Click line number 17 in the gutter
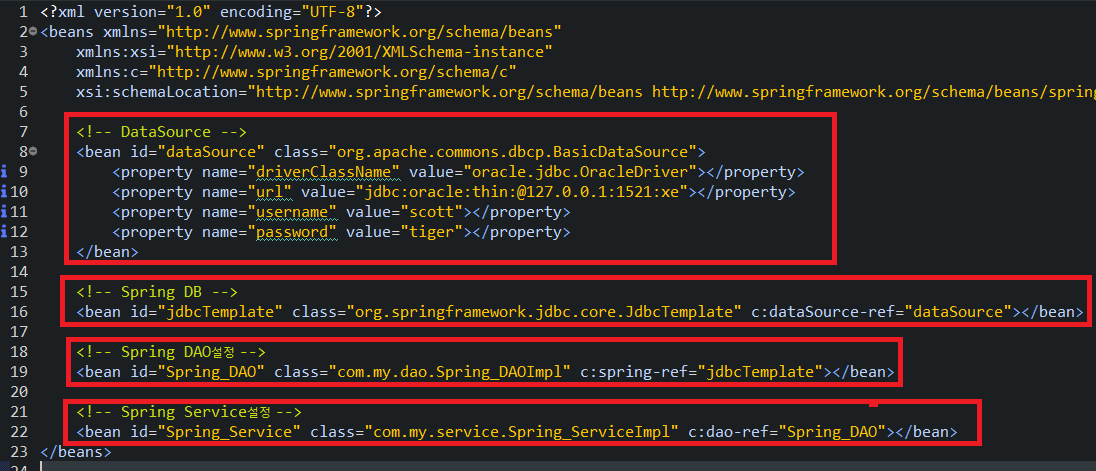This screenshot has height=471, width=1096. (x=20, y=331)
